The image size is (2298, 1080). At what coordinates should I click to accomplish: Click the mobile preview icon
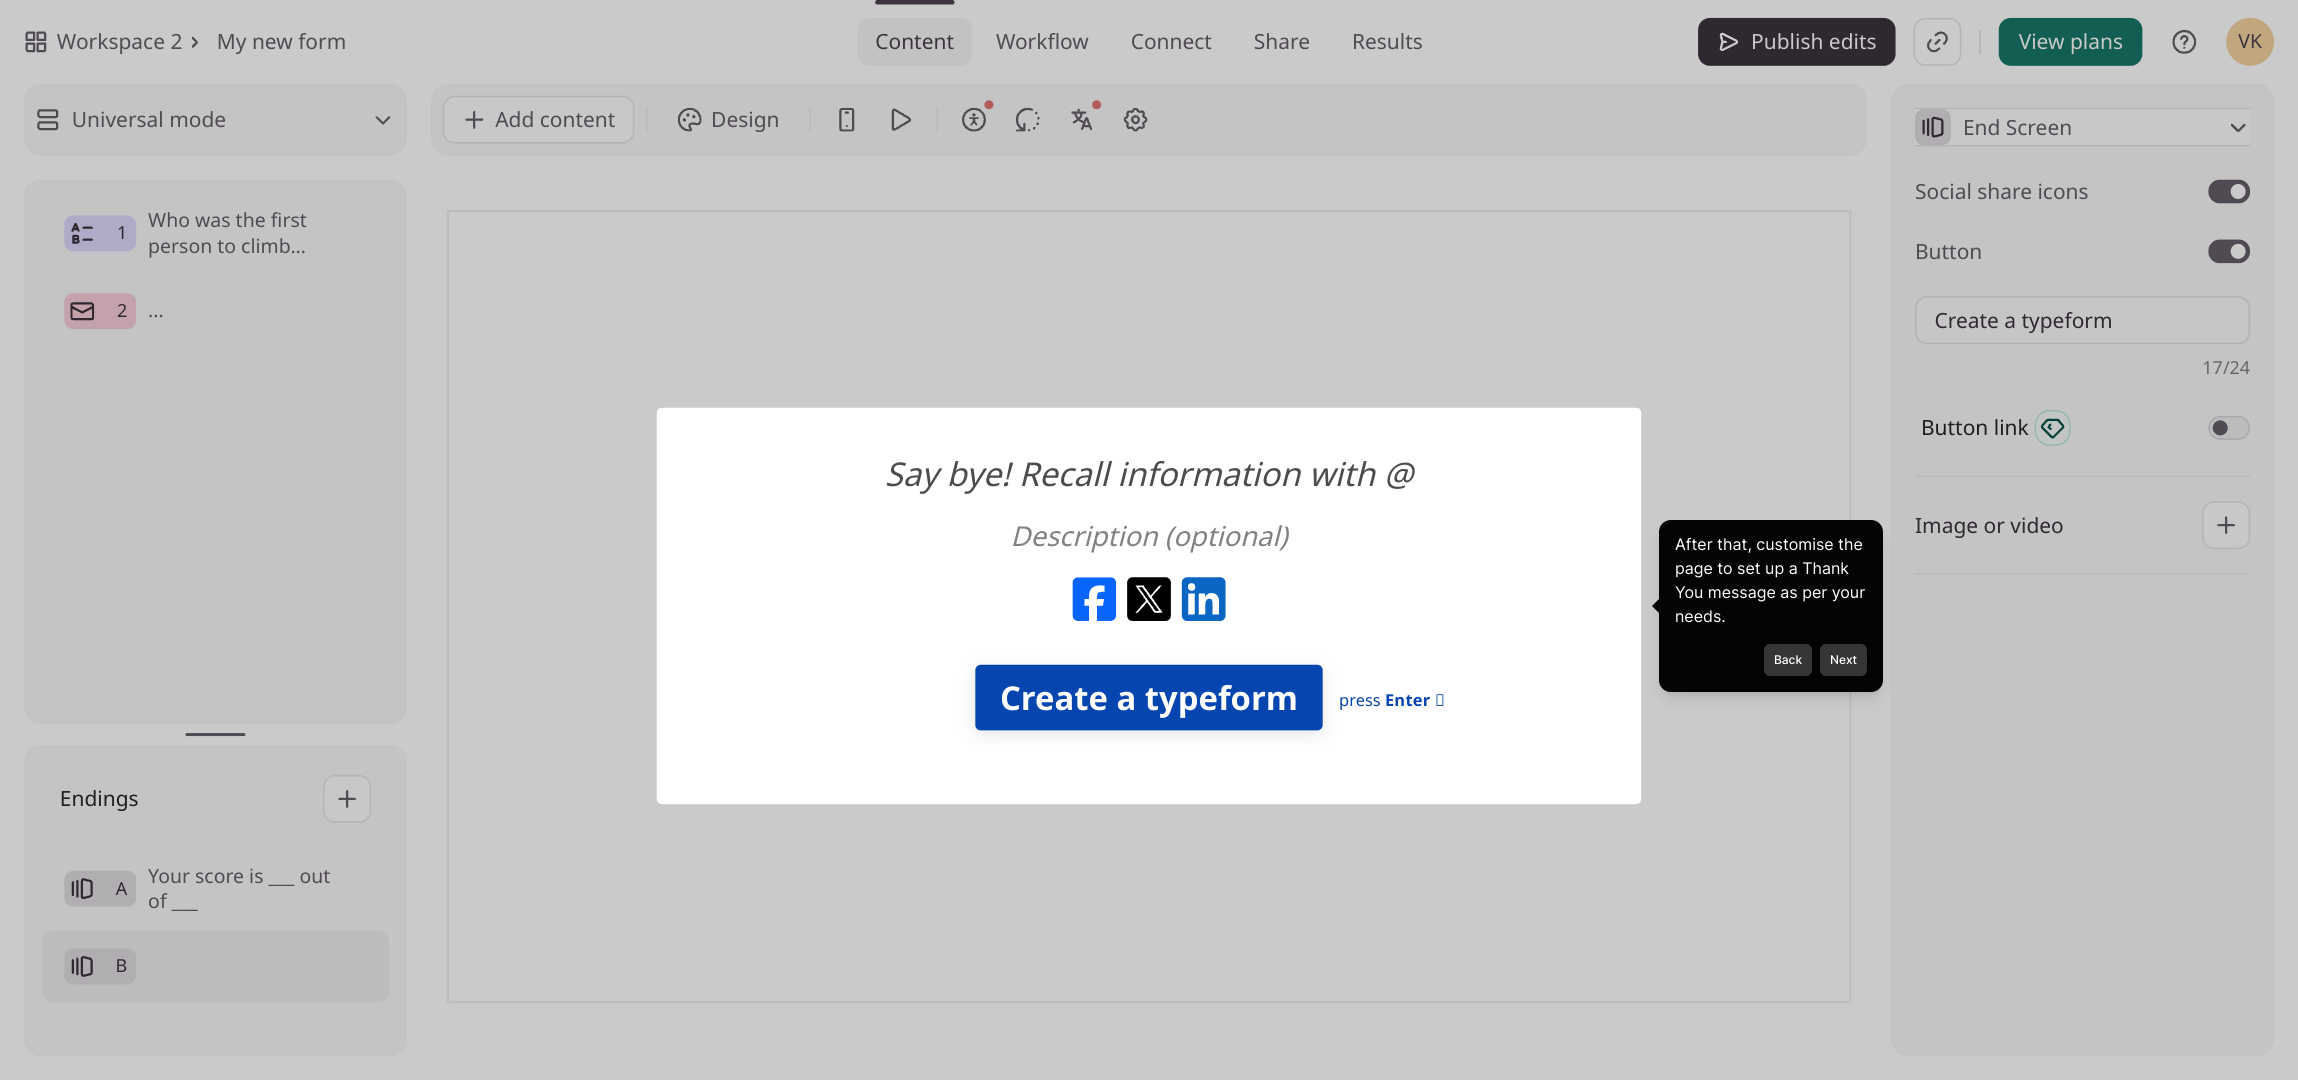click(x=846, y=120)
